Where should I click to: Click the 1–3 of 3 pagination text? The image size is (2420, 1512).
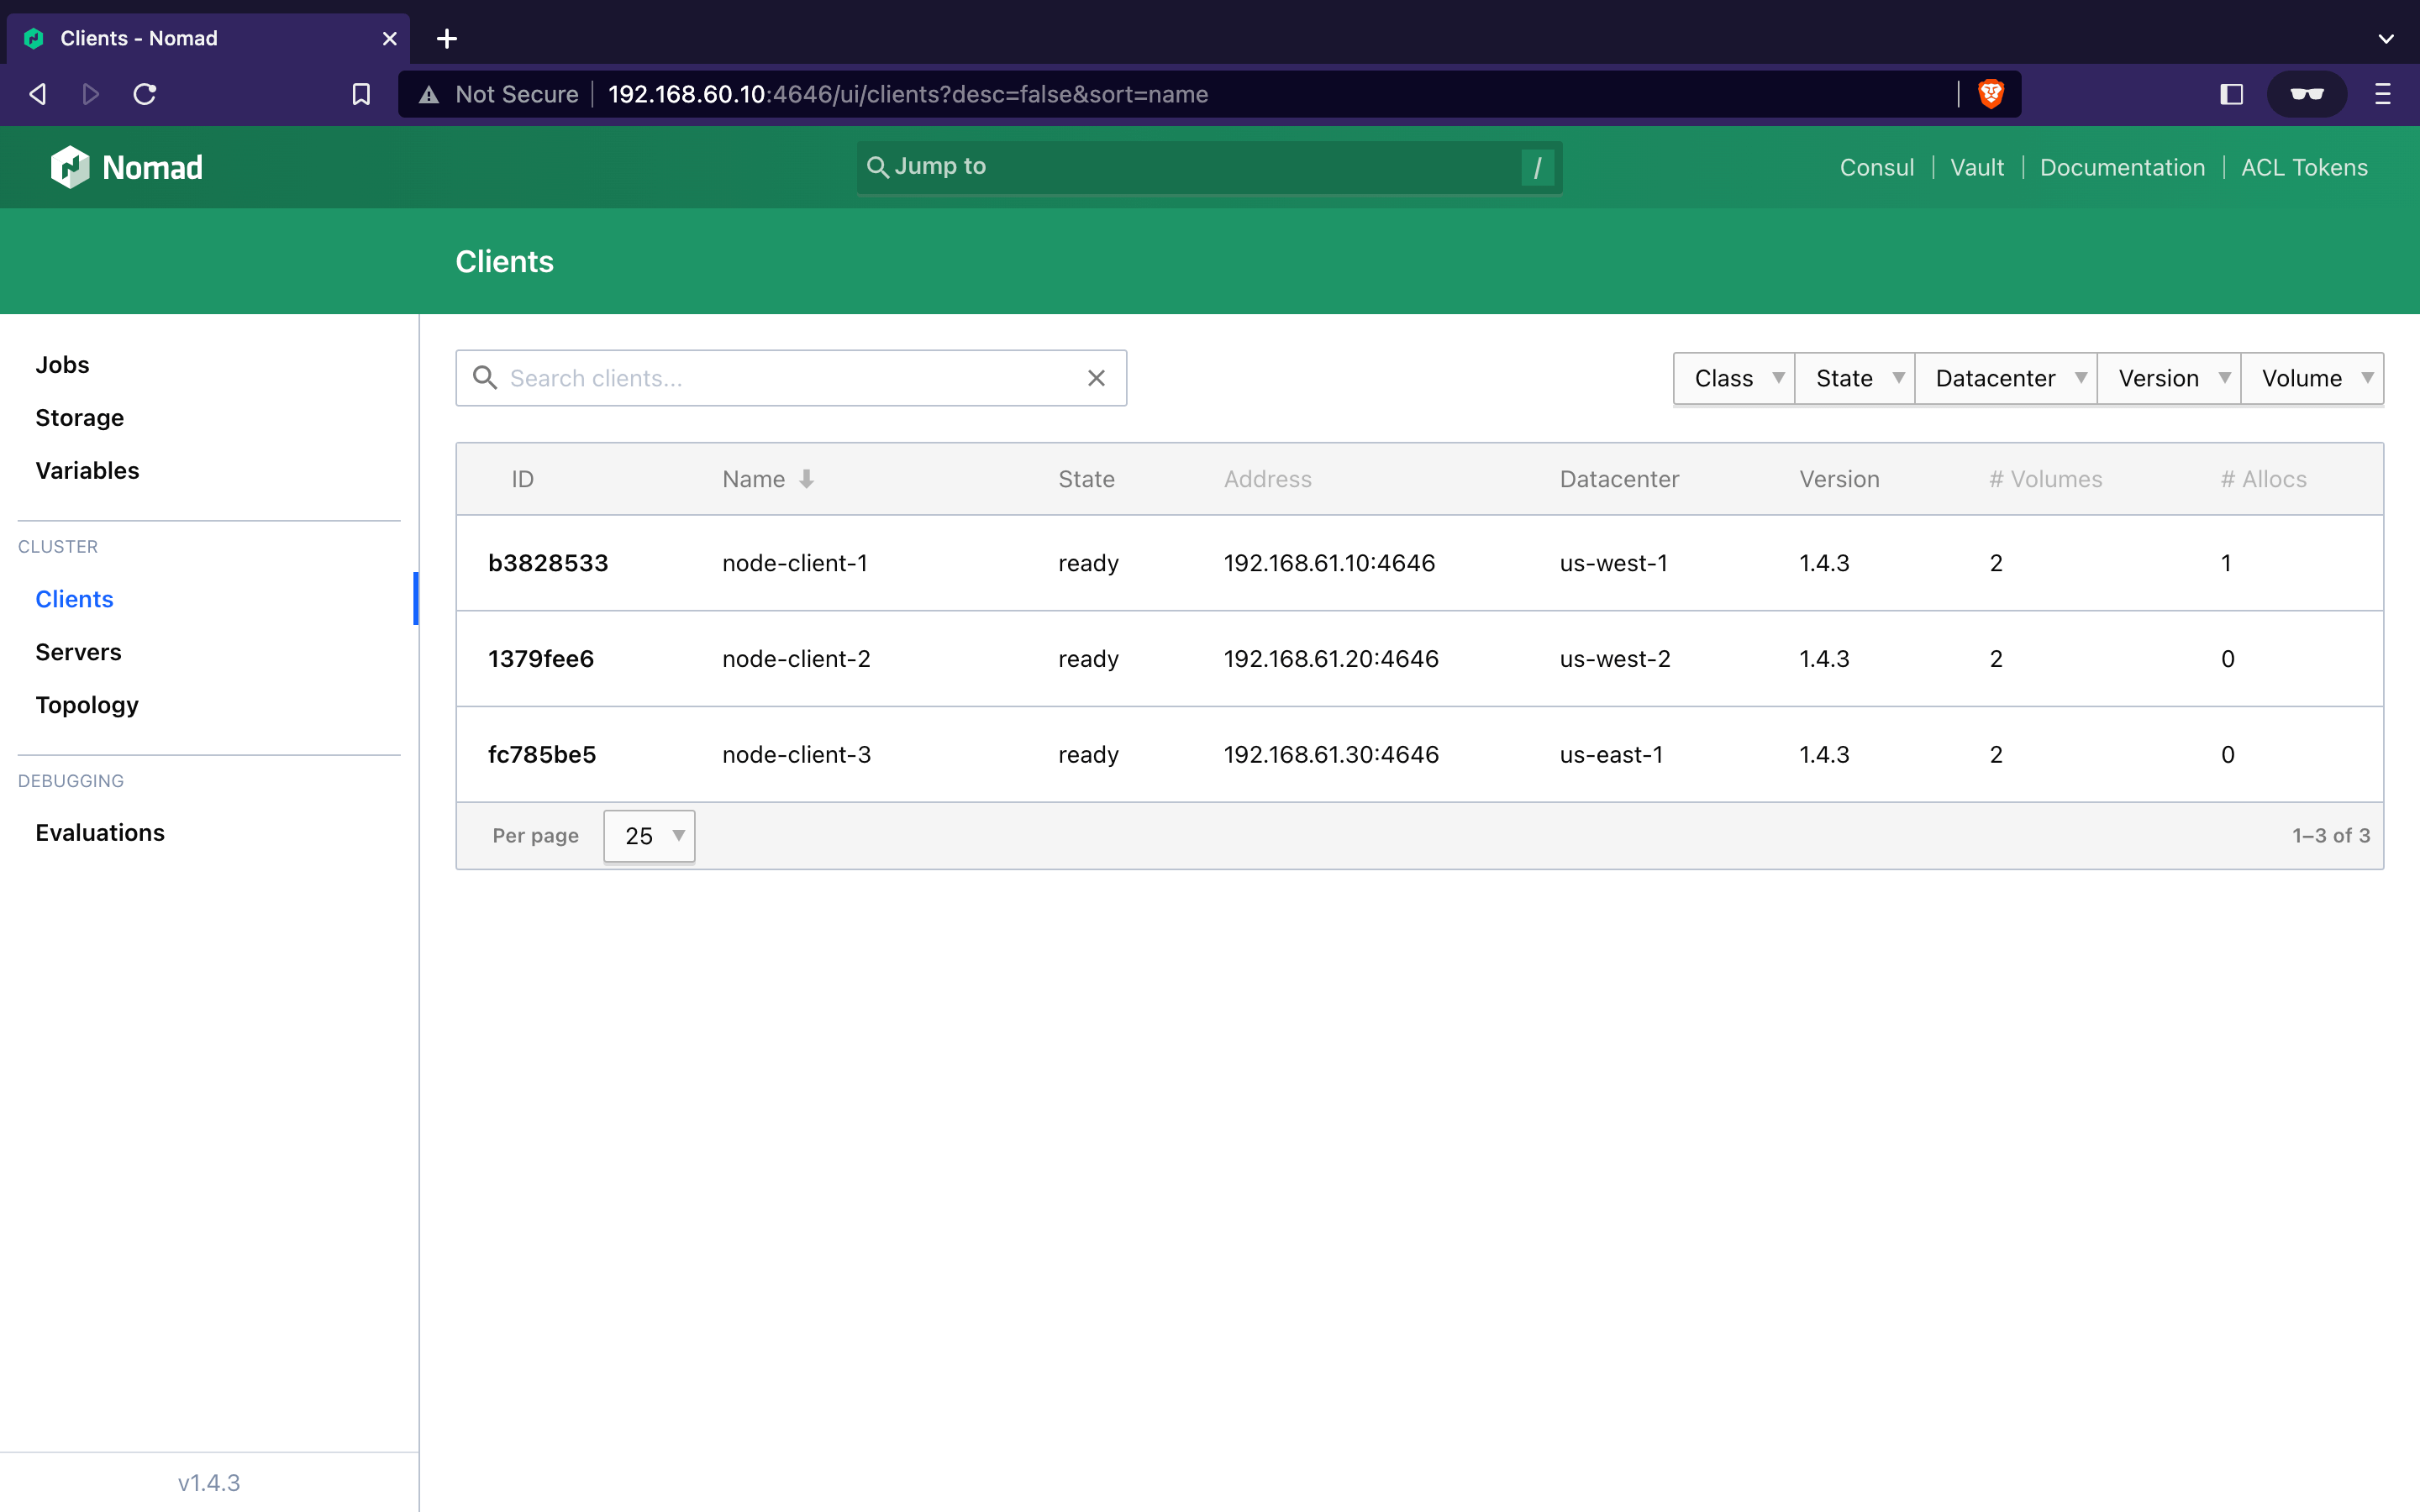(x=2331, y=836)
